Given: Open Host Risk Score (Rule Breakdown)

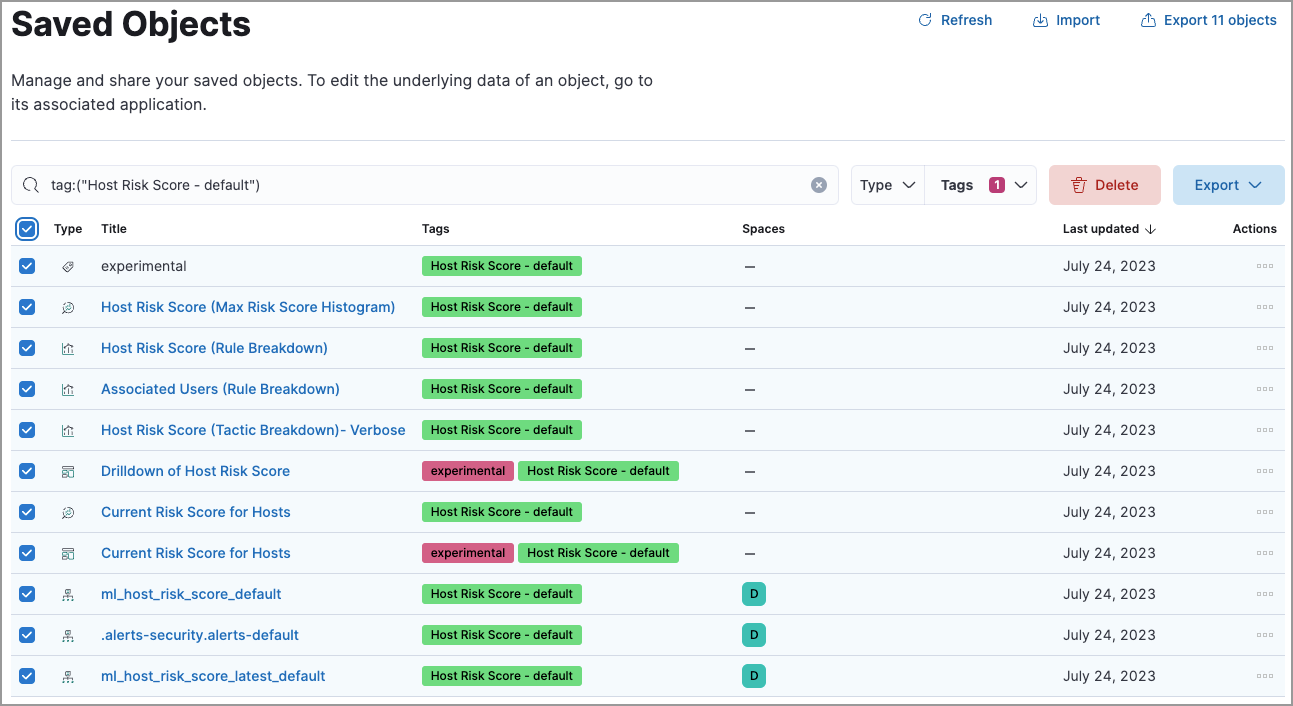Looking at the screenshot, I should (214, 348).
